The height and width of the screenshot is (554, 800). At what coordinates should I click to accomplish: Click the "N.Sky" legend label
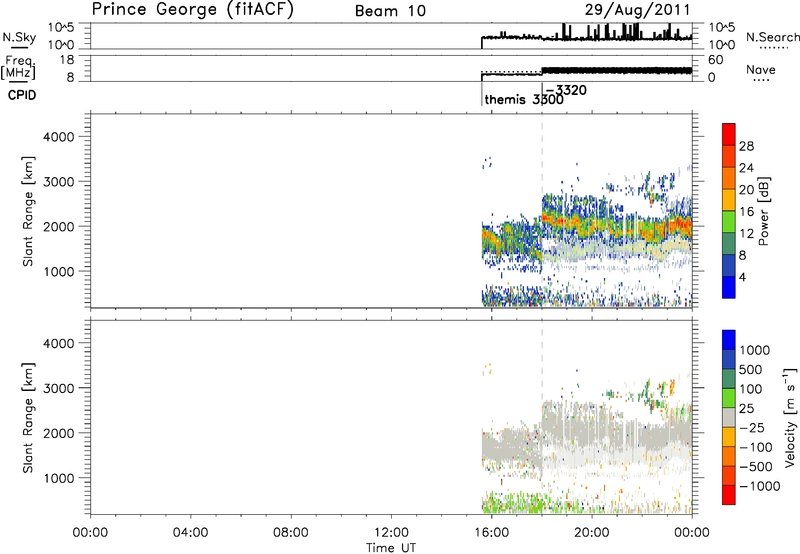[x=19, y=37]
